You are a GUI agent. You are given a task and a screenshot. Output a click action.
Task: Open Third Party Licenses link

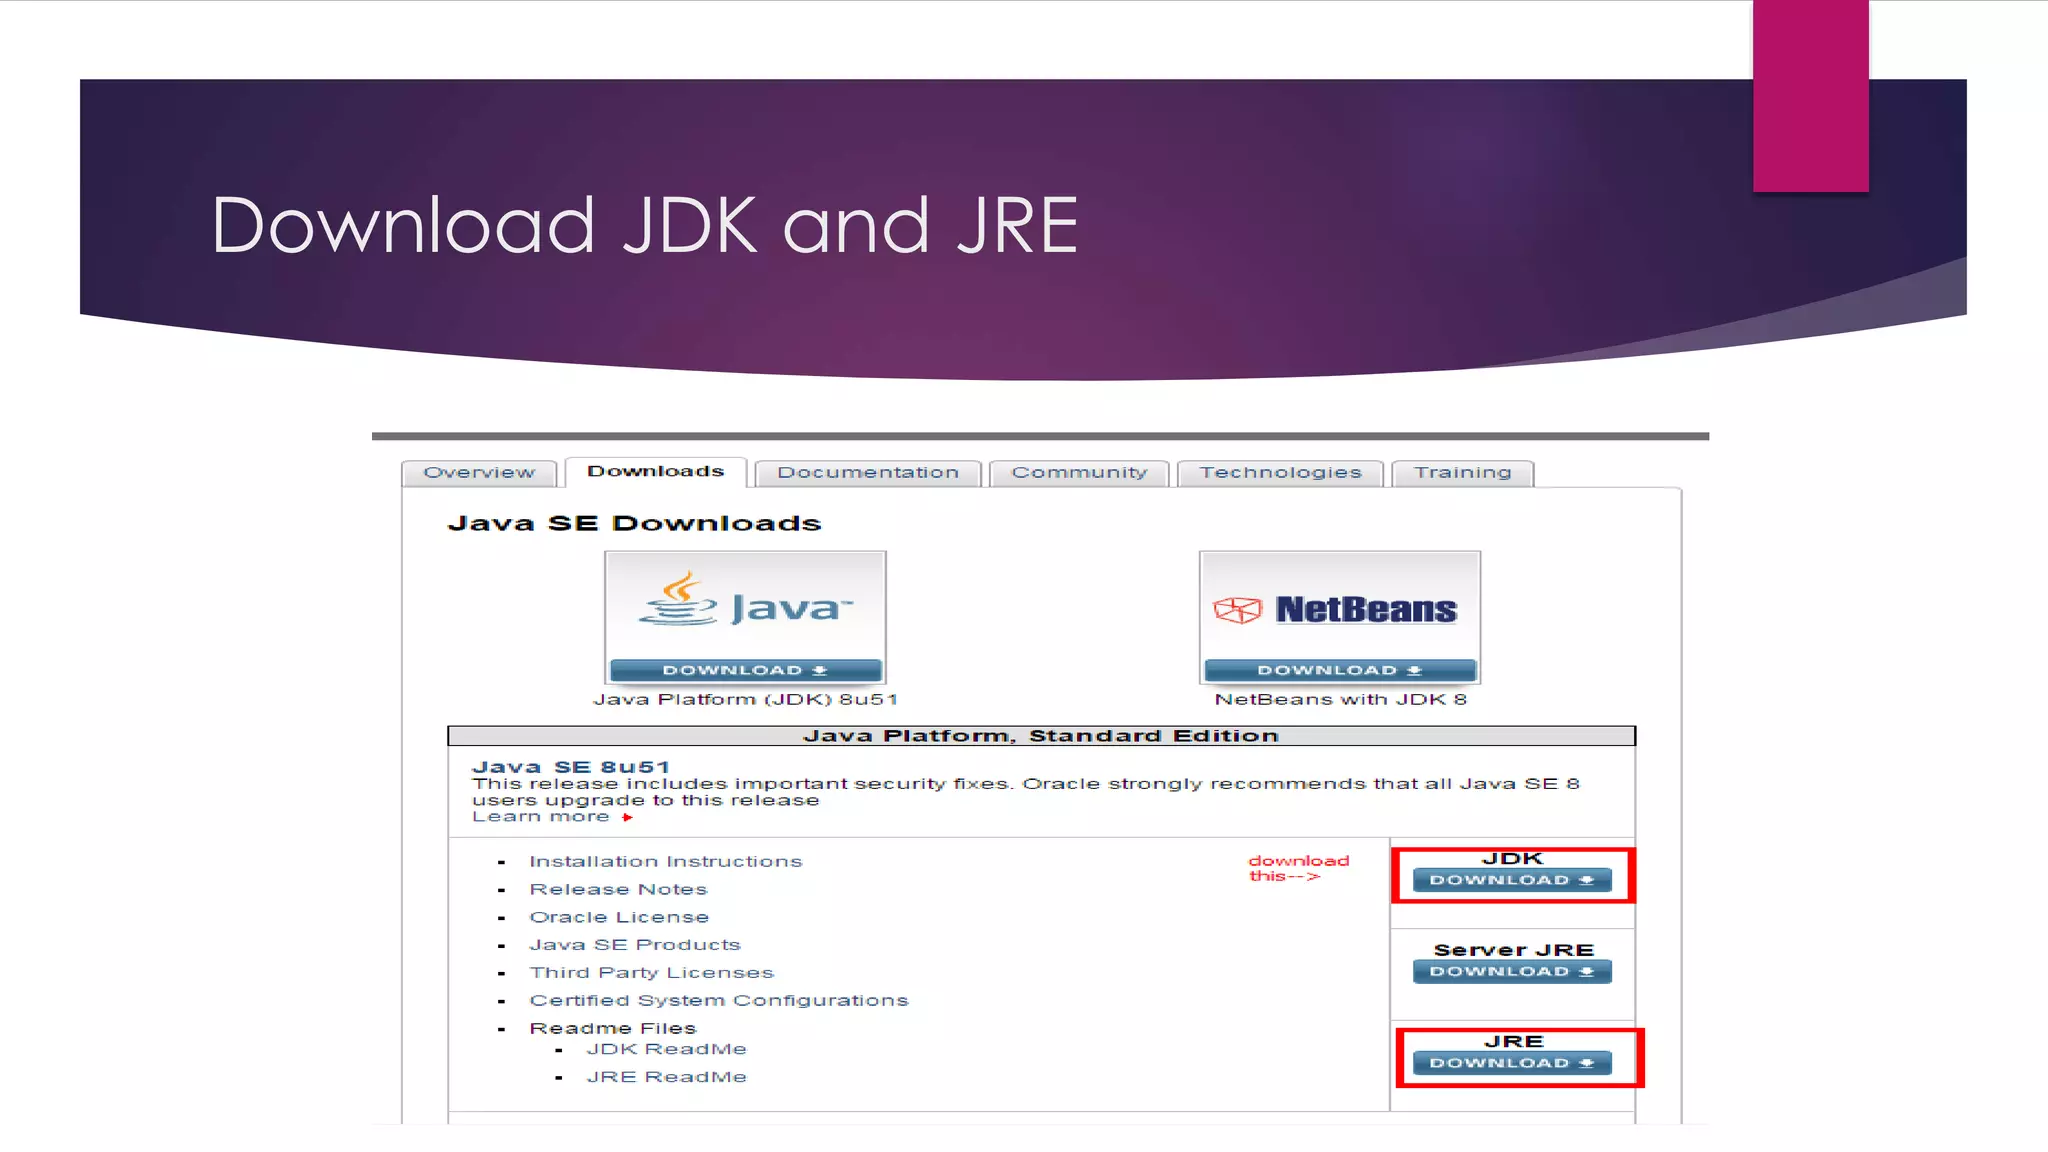[652, 973]
